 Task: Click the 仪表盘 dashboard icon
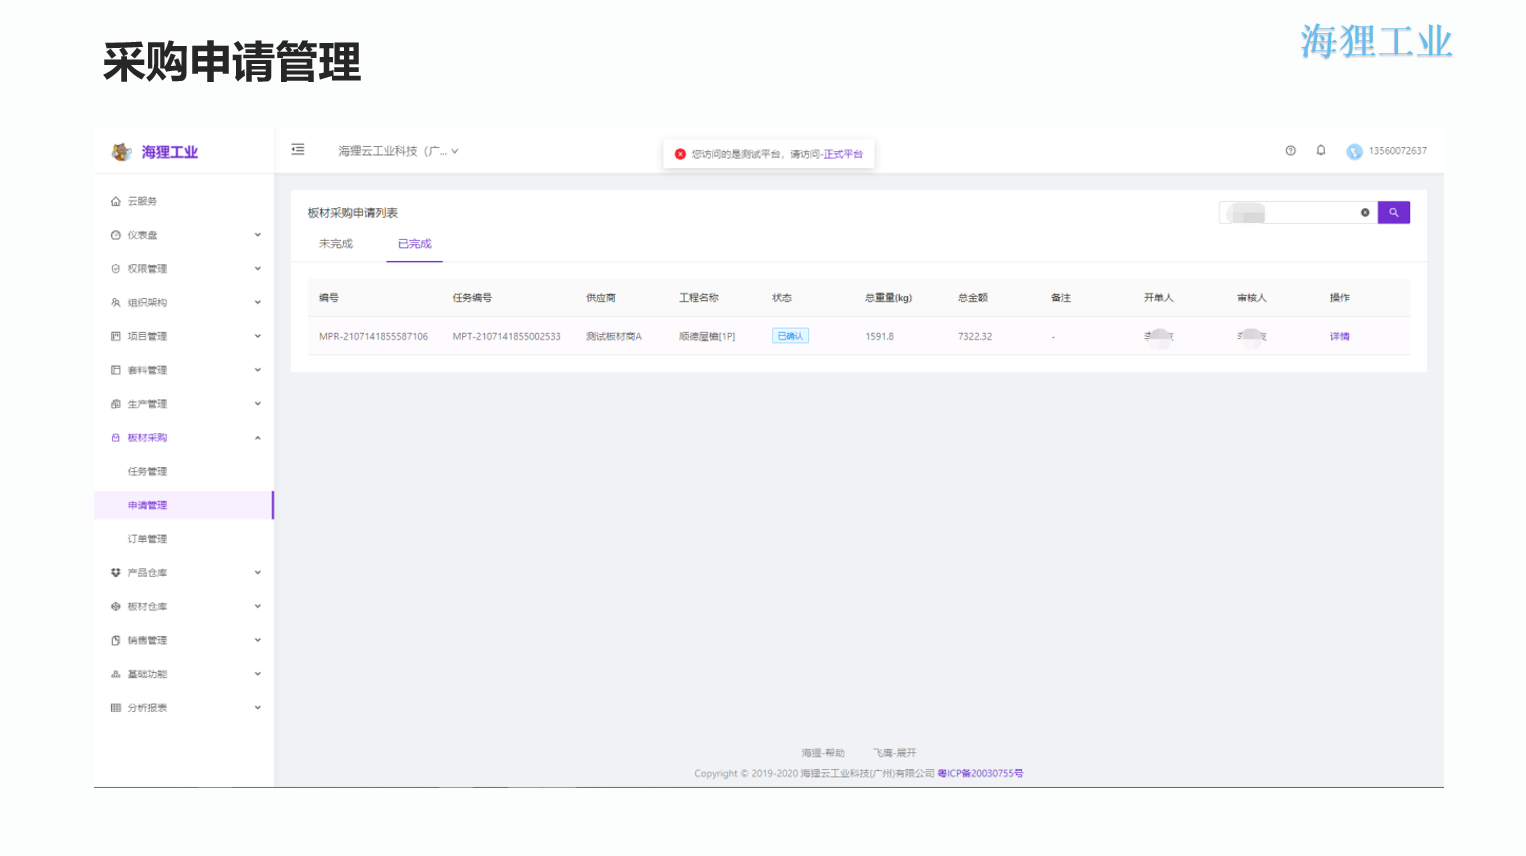116,235
